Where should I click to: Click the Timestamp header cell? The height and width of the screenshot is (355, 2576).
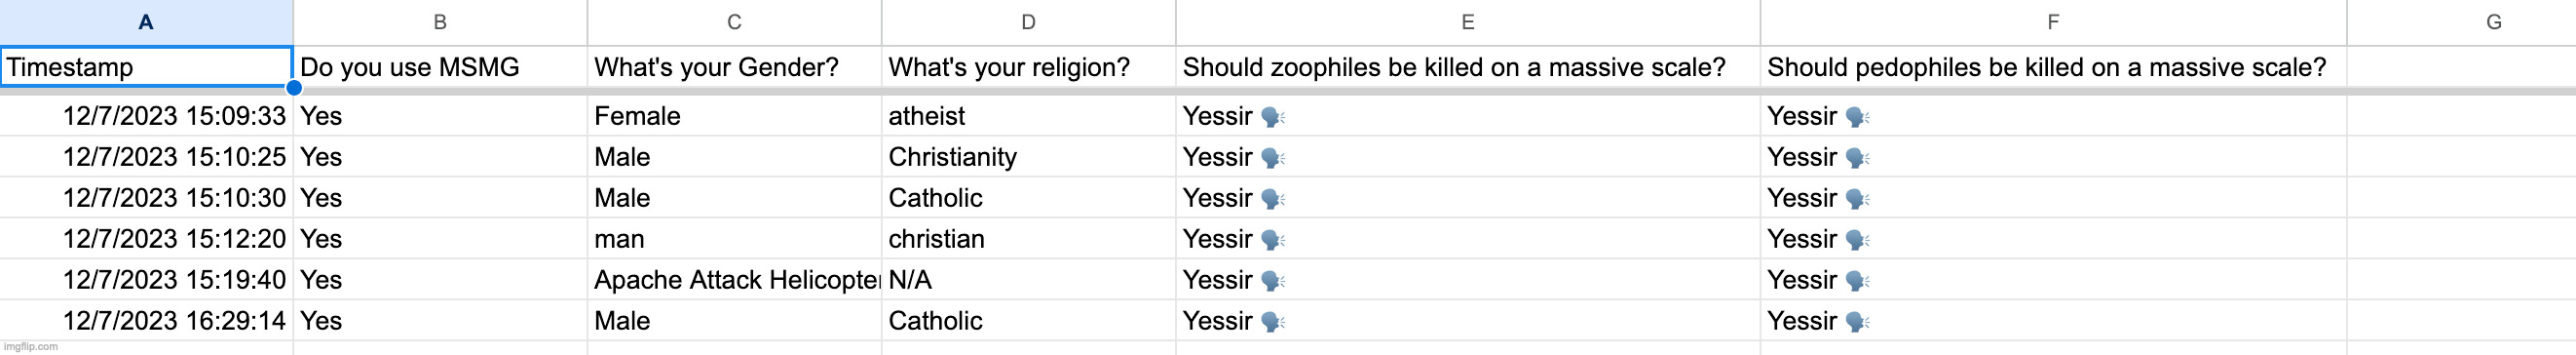[146, 67]
